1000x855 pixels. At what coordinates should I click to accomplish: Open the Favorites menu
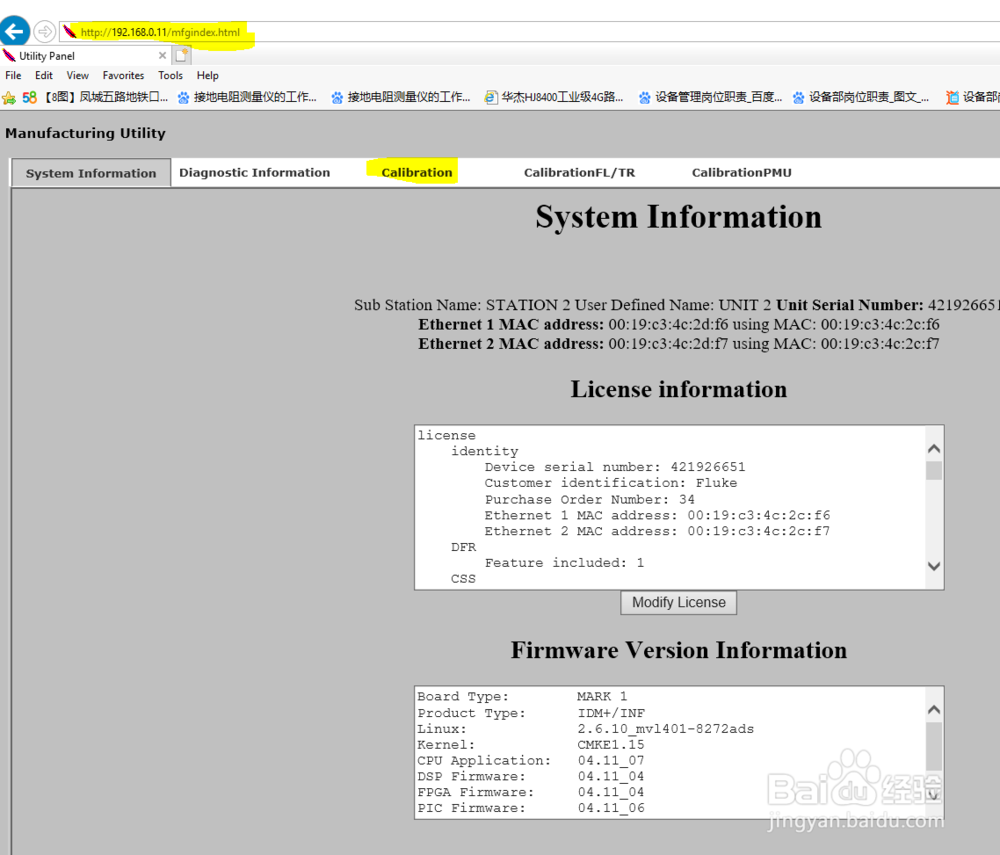pyautogui.click(x=123, y=75)
